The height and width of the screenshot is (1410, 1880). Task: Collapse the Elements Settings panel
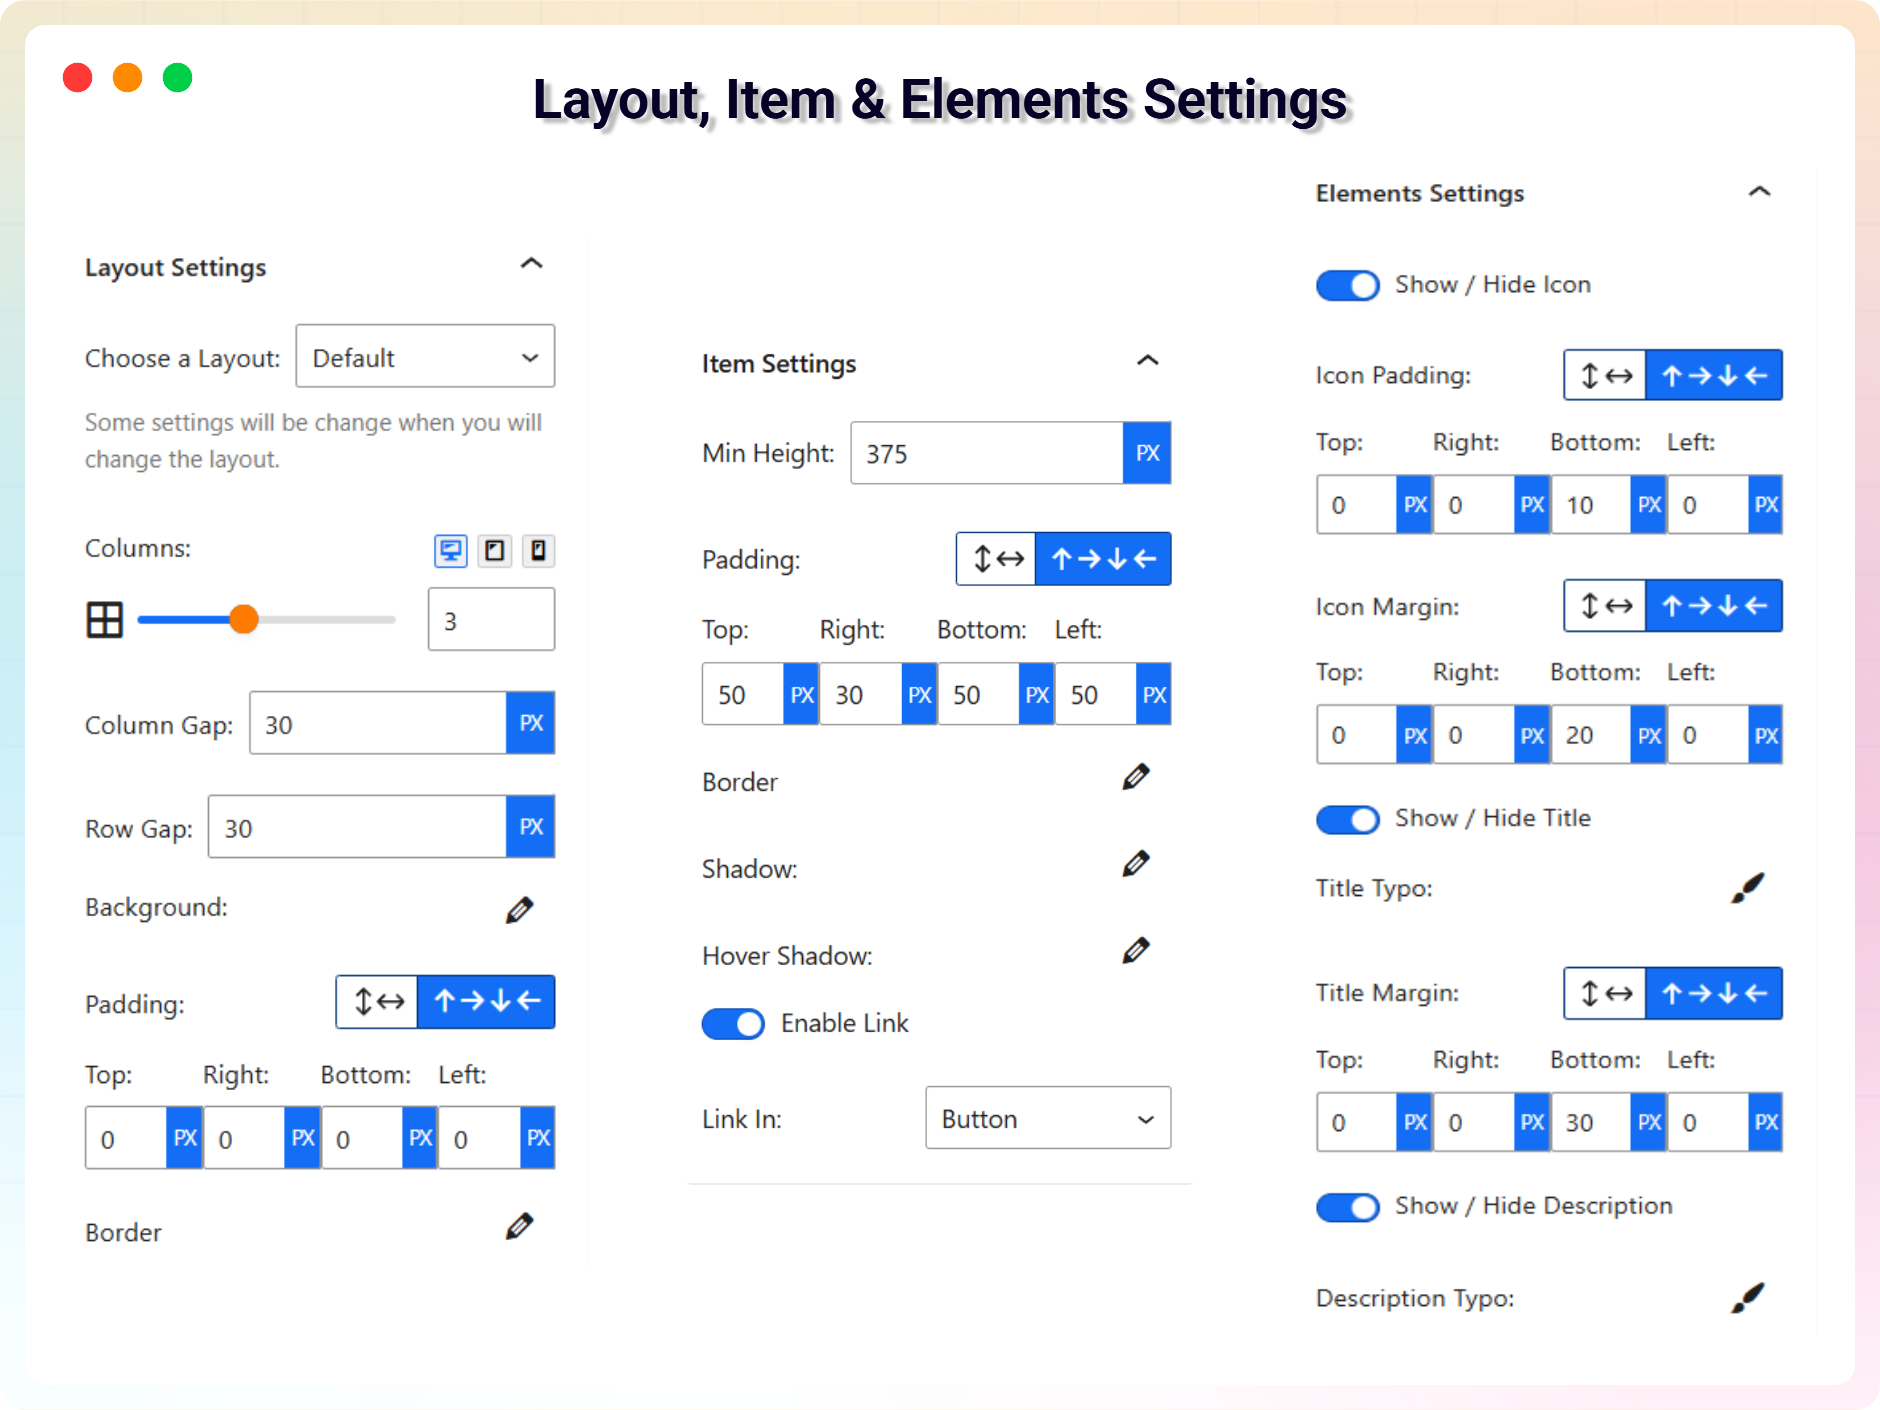pyautogui.click(x=1761, y=191)
